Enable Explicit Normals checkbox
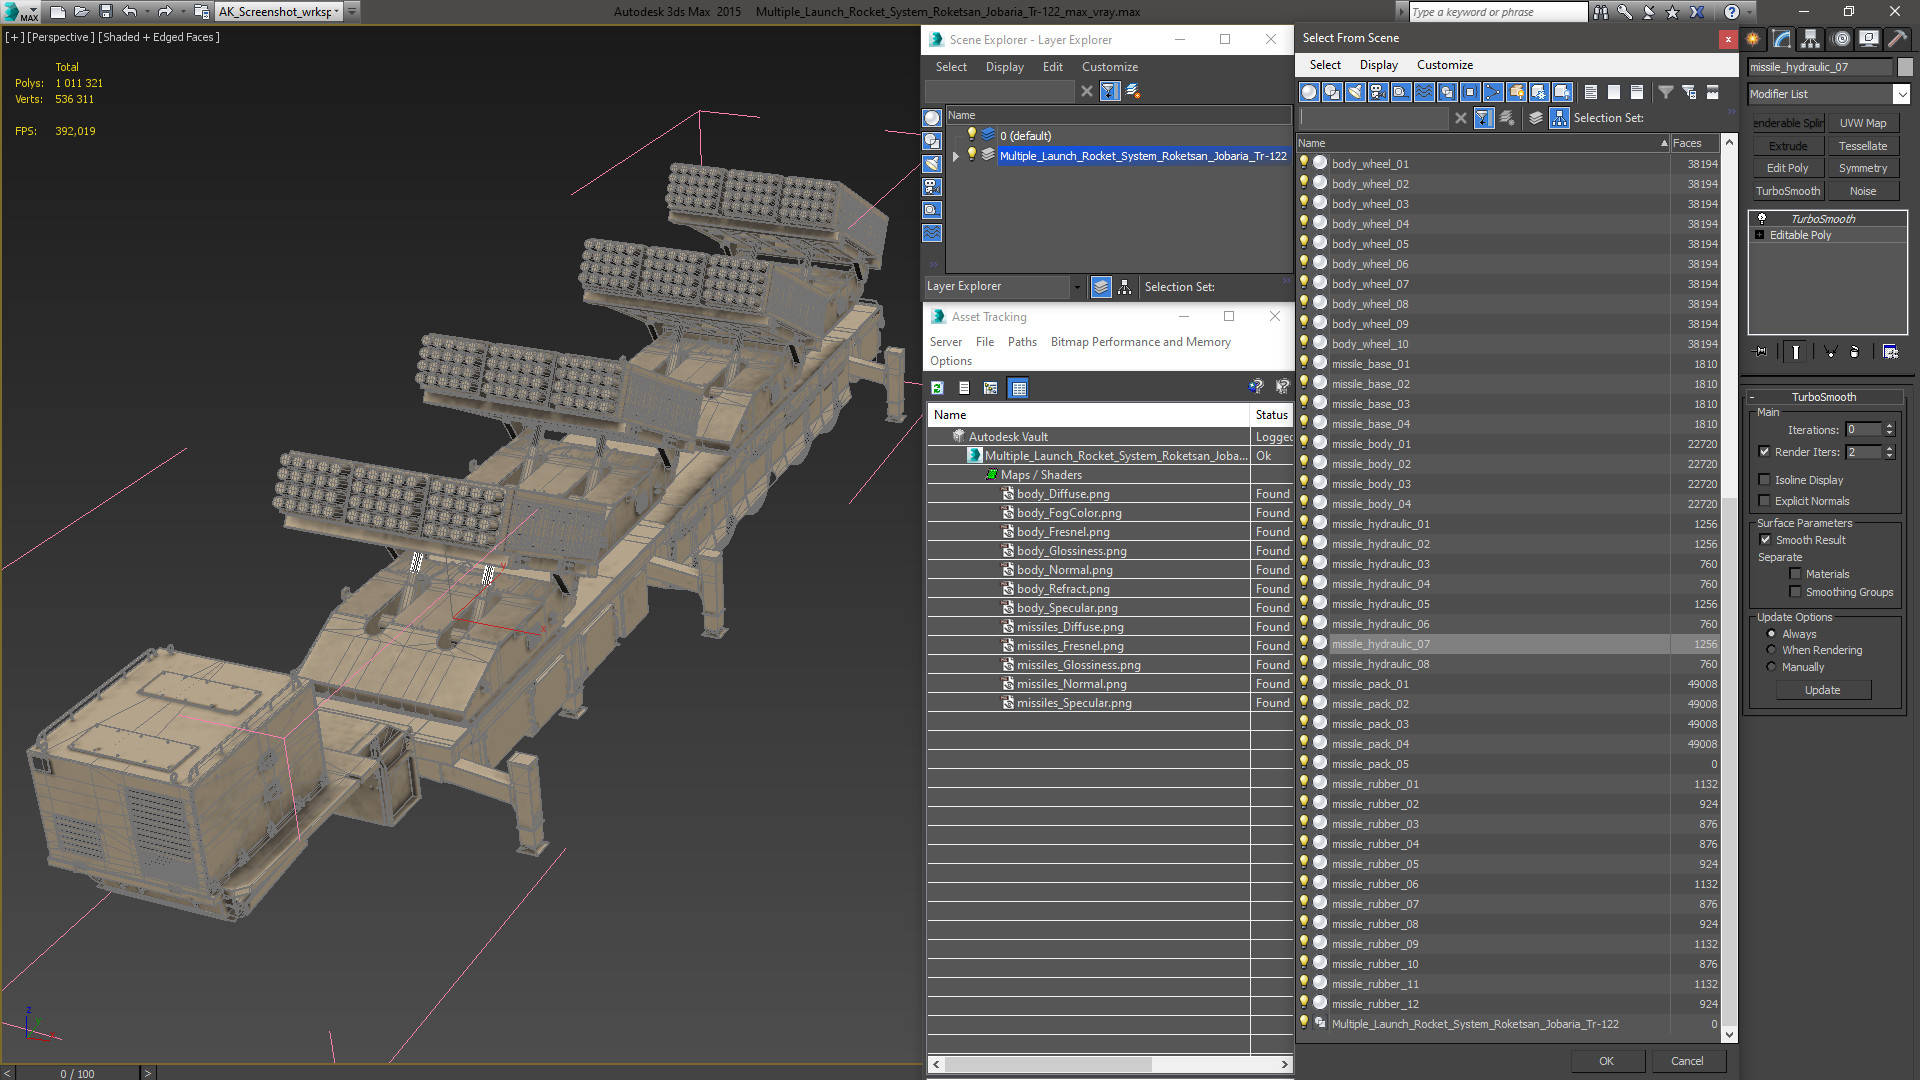The height and width of the screenshot is (1080, 1920). [1765, 501]
